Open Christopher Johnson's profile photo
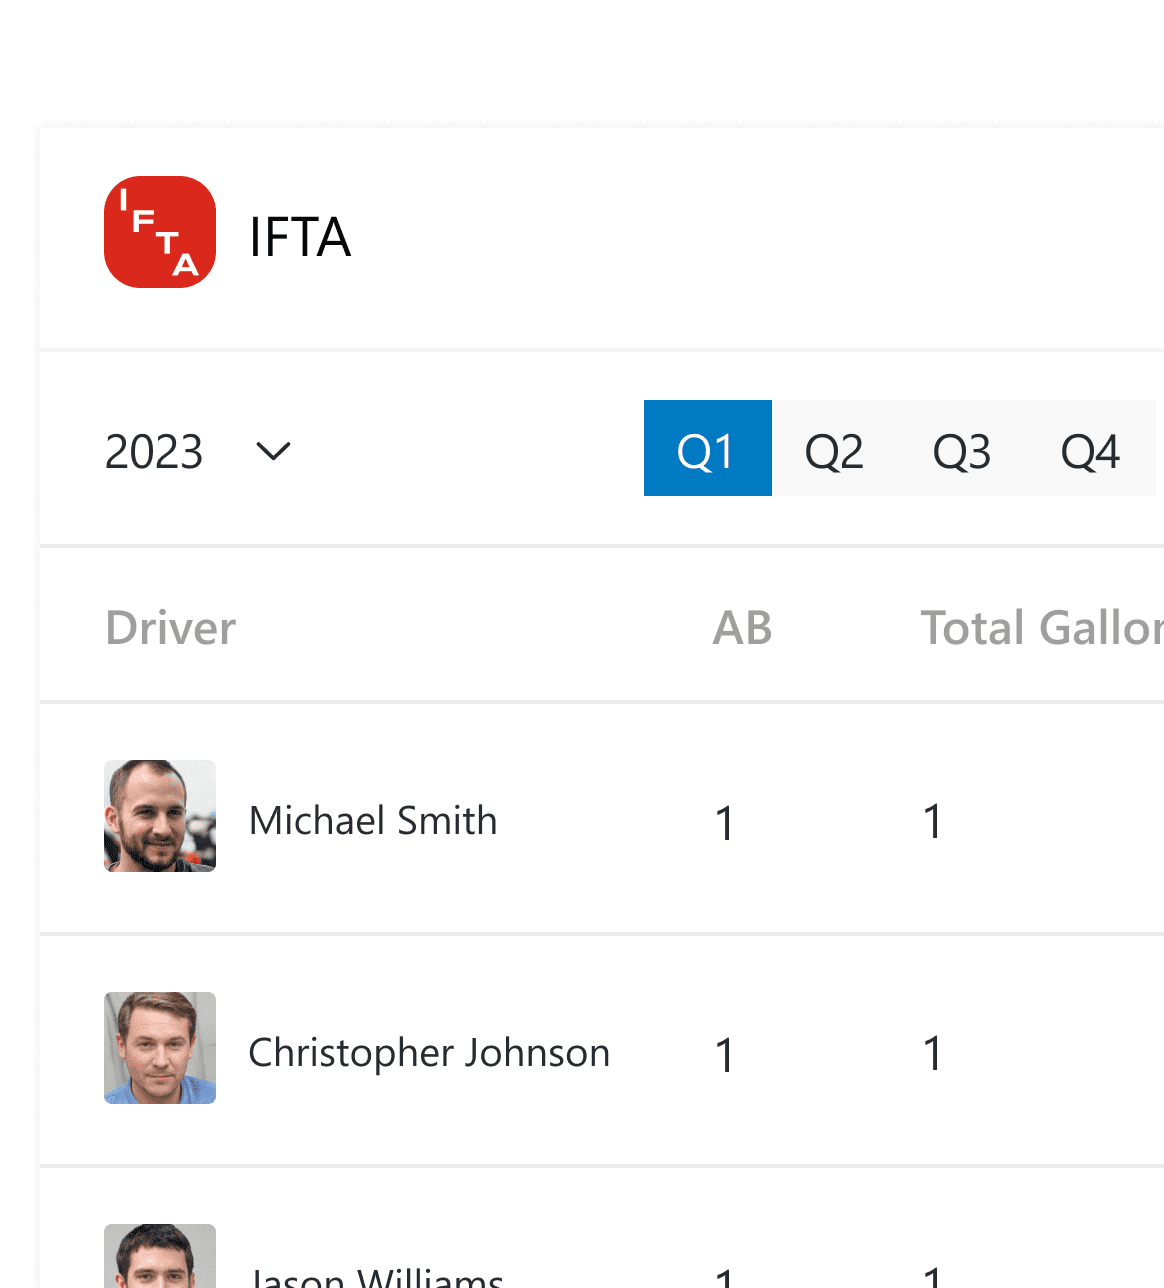 160,1048
